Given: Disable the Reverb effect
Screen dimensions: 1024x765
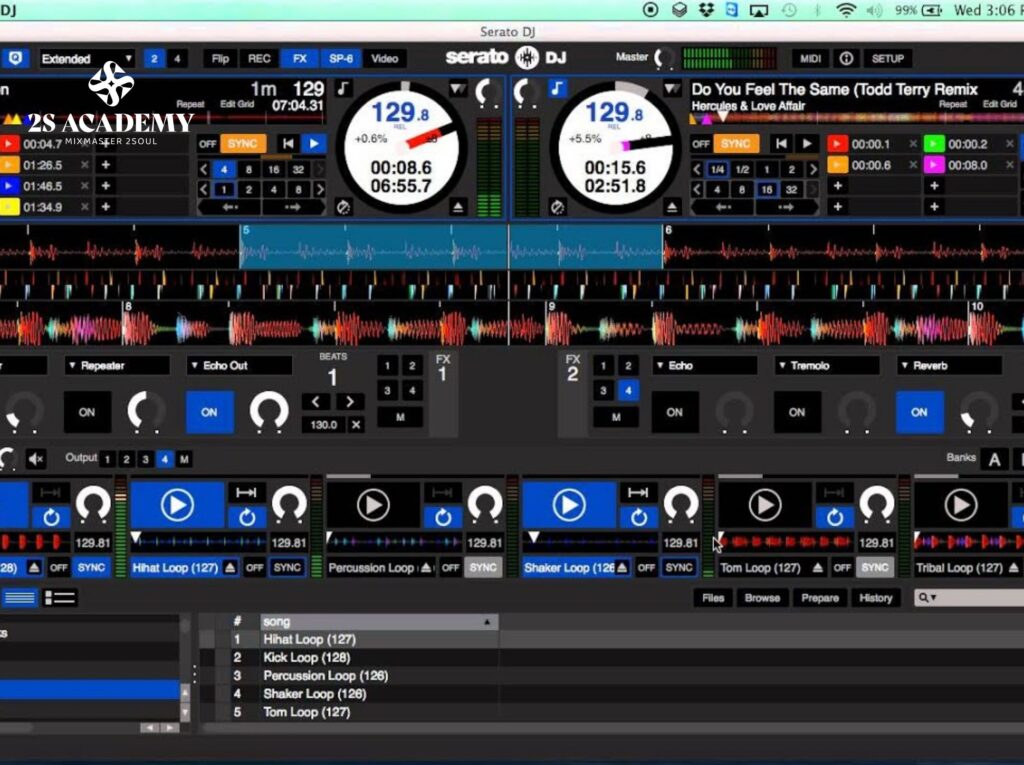Looking at the screenshot, I should coord(920,412).
